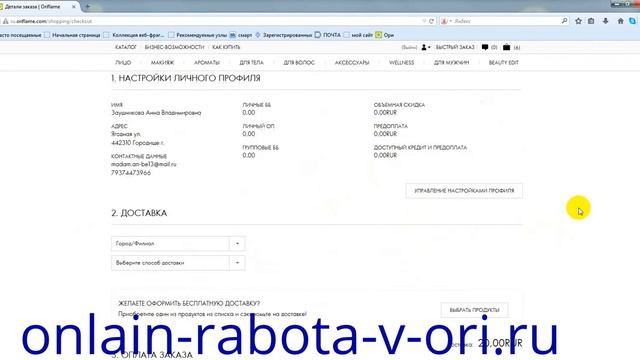Close the Oriflame order details tab
The width and height of the screenshot is (640, 360).
tap(73, 7)
